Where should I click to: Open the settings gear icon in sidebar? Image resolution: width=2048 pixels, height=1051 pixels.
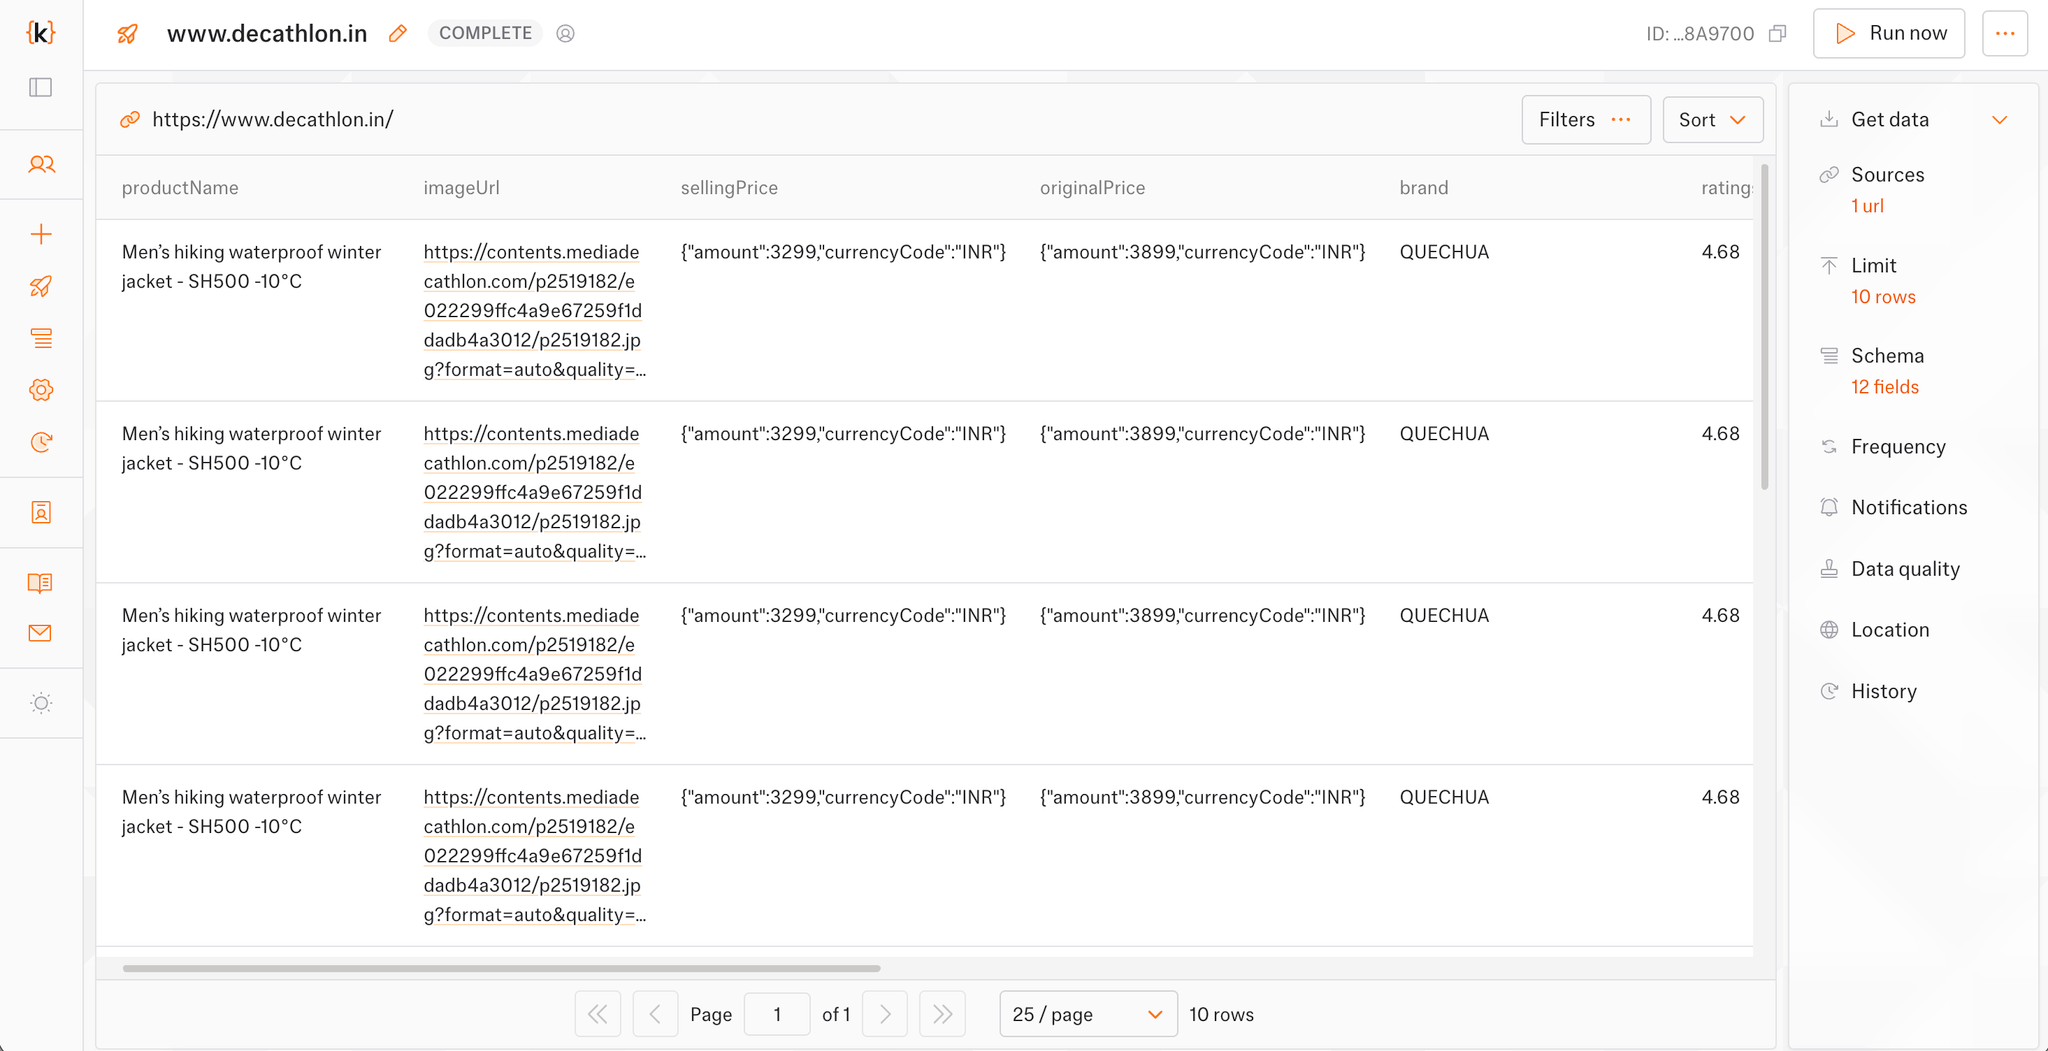tap(40, 390)
